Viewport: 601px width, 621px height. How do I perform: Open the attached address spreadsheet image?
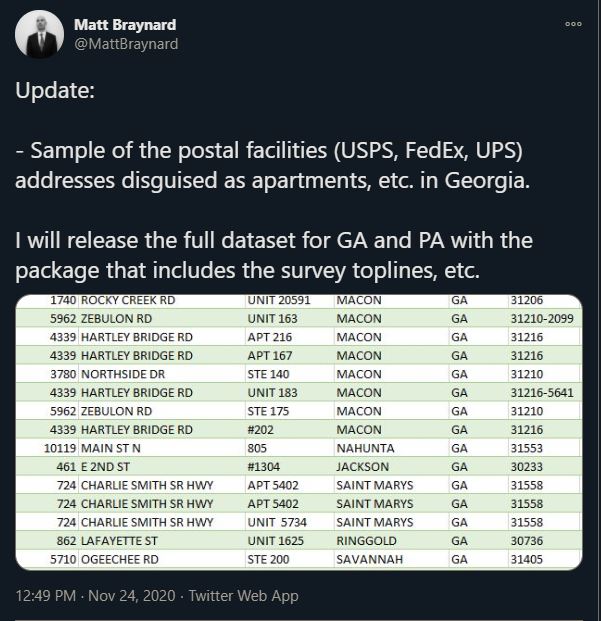coord(299,432)
